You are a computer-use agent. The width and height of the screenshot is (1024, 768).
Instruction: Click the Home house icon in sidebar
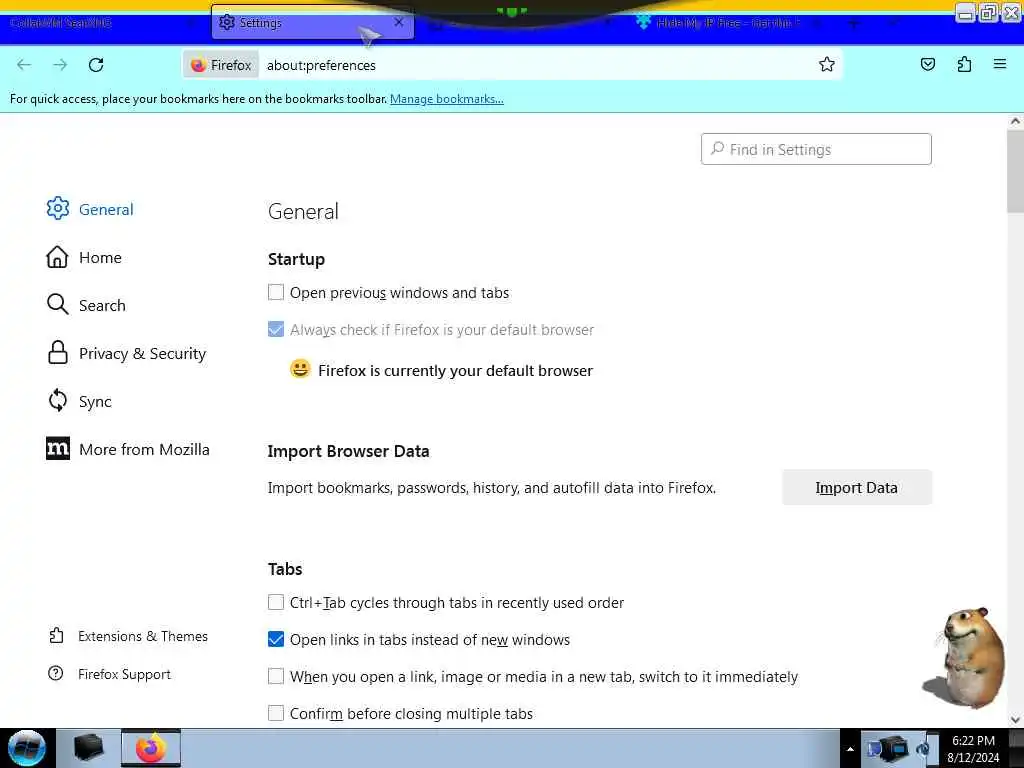point(57,257)
